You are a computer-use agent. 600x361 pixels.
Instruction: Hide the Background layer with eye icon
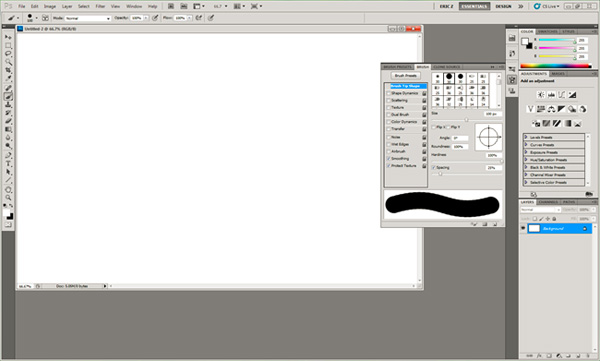point(523,228)
